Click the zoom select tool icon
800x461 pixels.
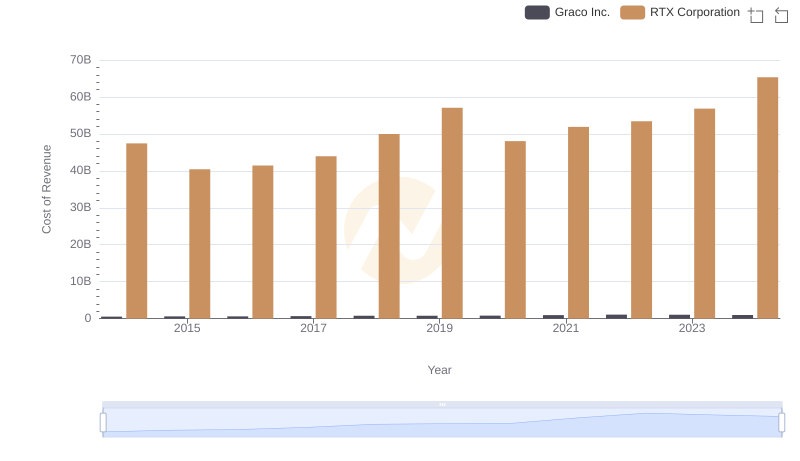(756, 15)
